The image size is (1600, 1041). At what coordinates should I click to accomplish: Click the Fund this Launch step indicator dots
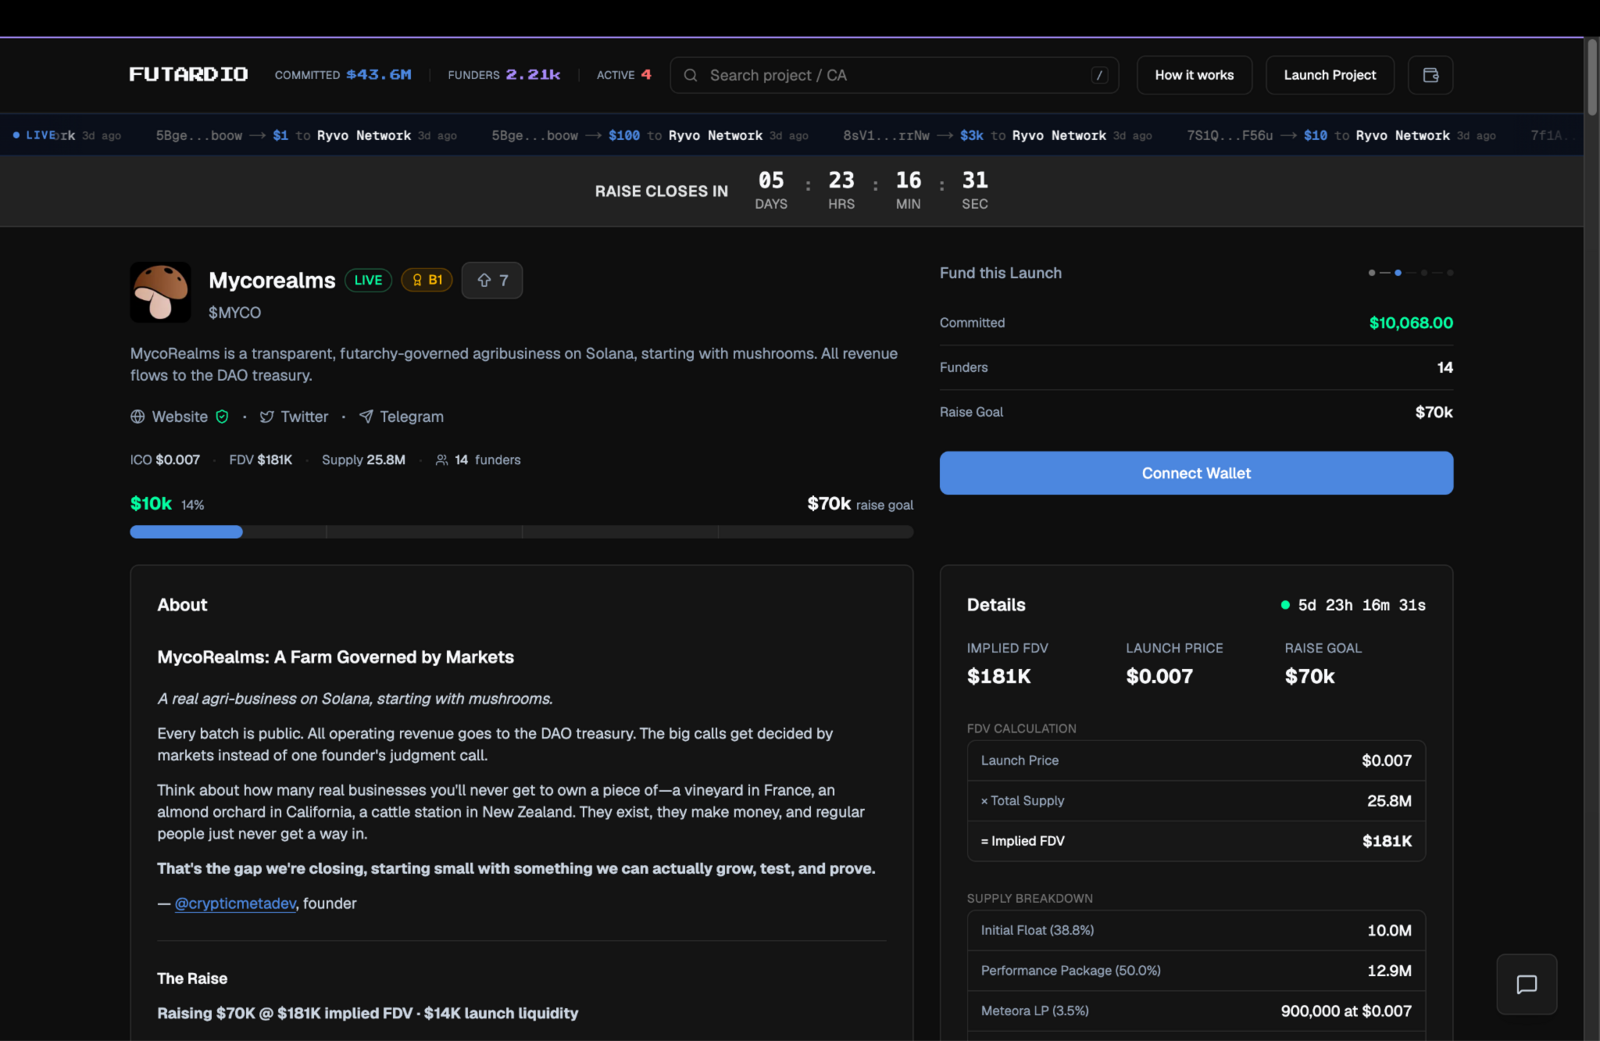coord(1411,273)
